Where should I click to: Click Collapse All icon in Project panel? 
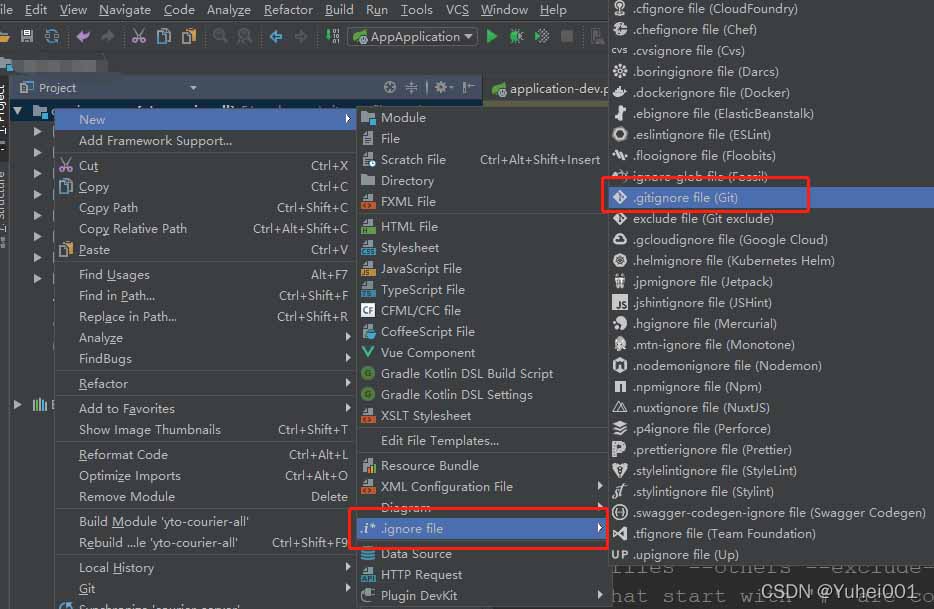(x=412, y=88)
